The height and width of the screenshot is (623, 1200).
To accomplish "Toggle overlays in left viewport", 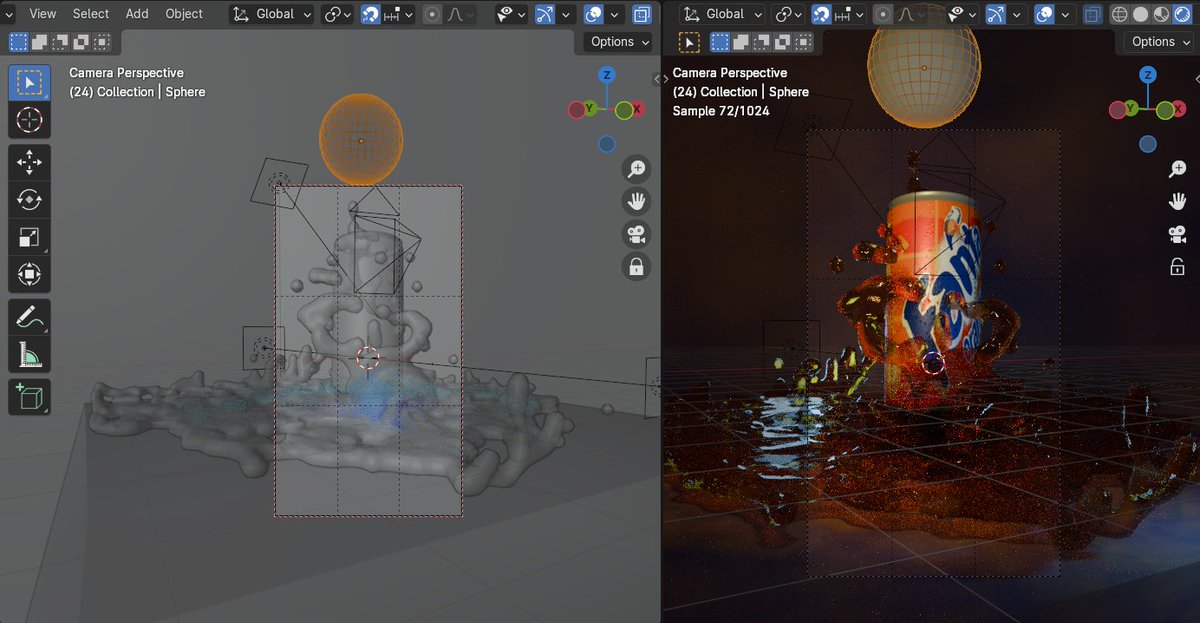I will [594, 14].
